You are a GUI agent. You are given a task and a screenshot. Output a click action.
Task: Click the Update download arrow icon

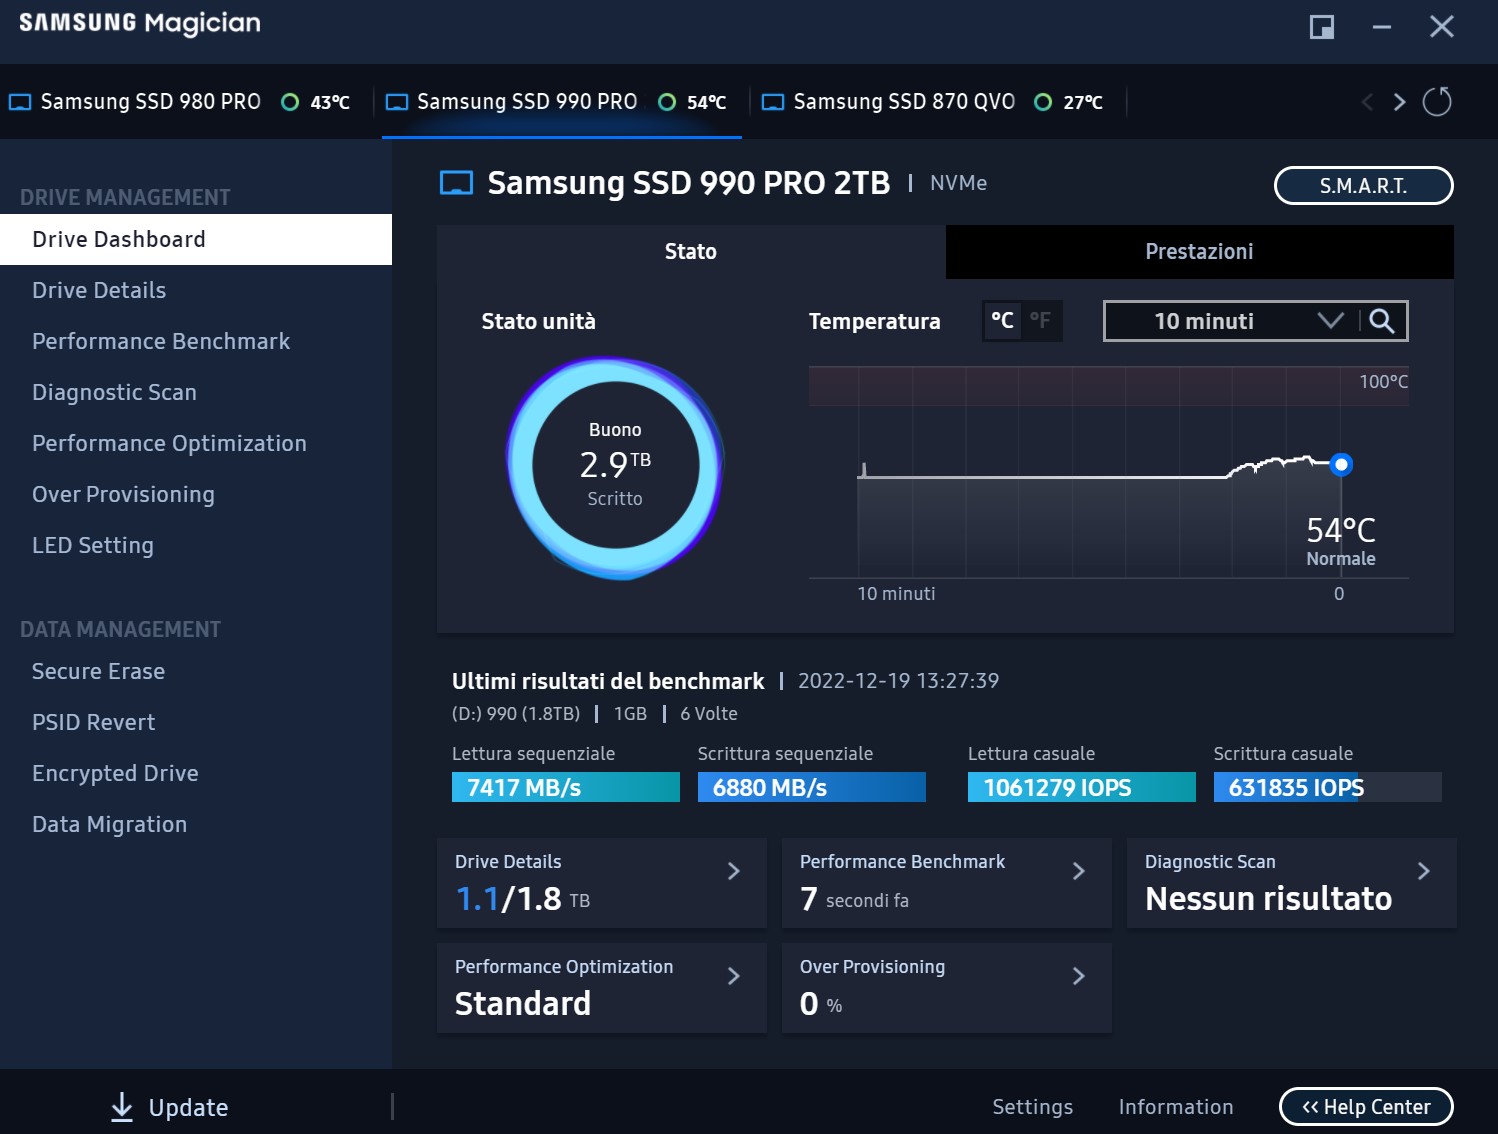(121, 1107)
